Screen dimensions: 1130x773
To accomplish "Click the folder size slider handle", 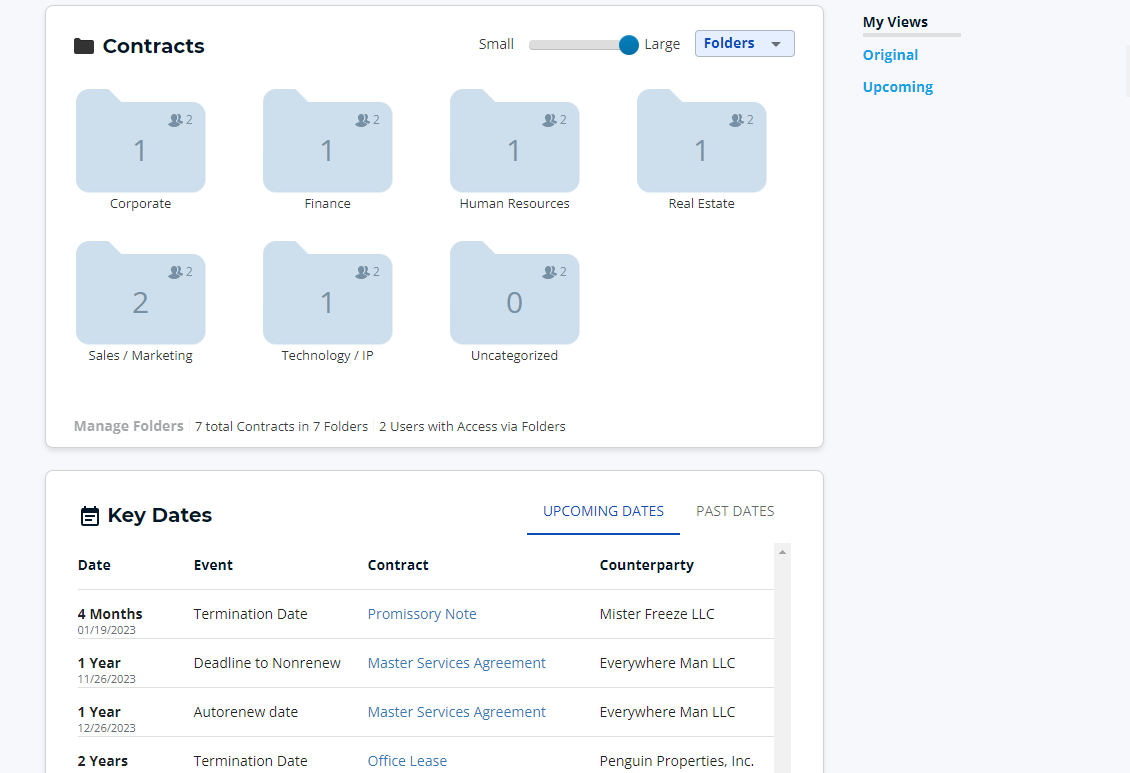I will click(627, 44).
